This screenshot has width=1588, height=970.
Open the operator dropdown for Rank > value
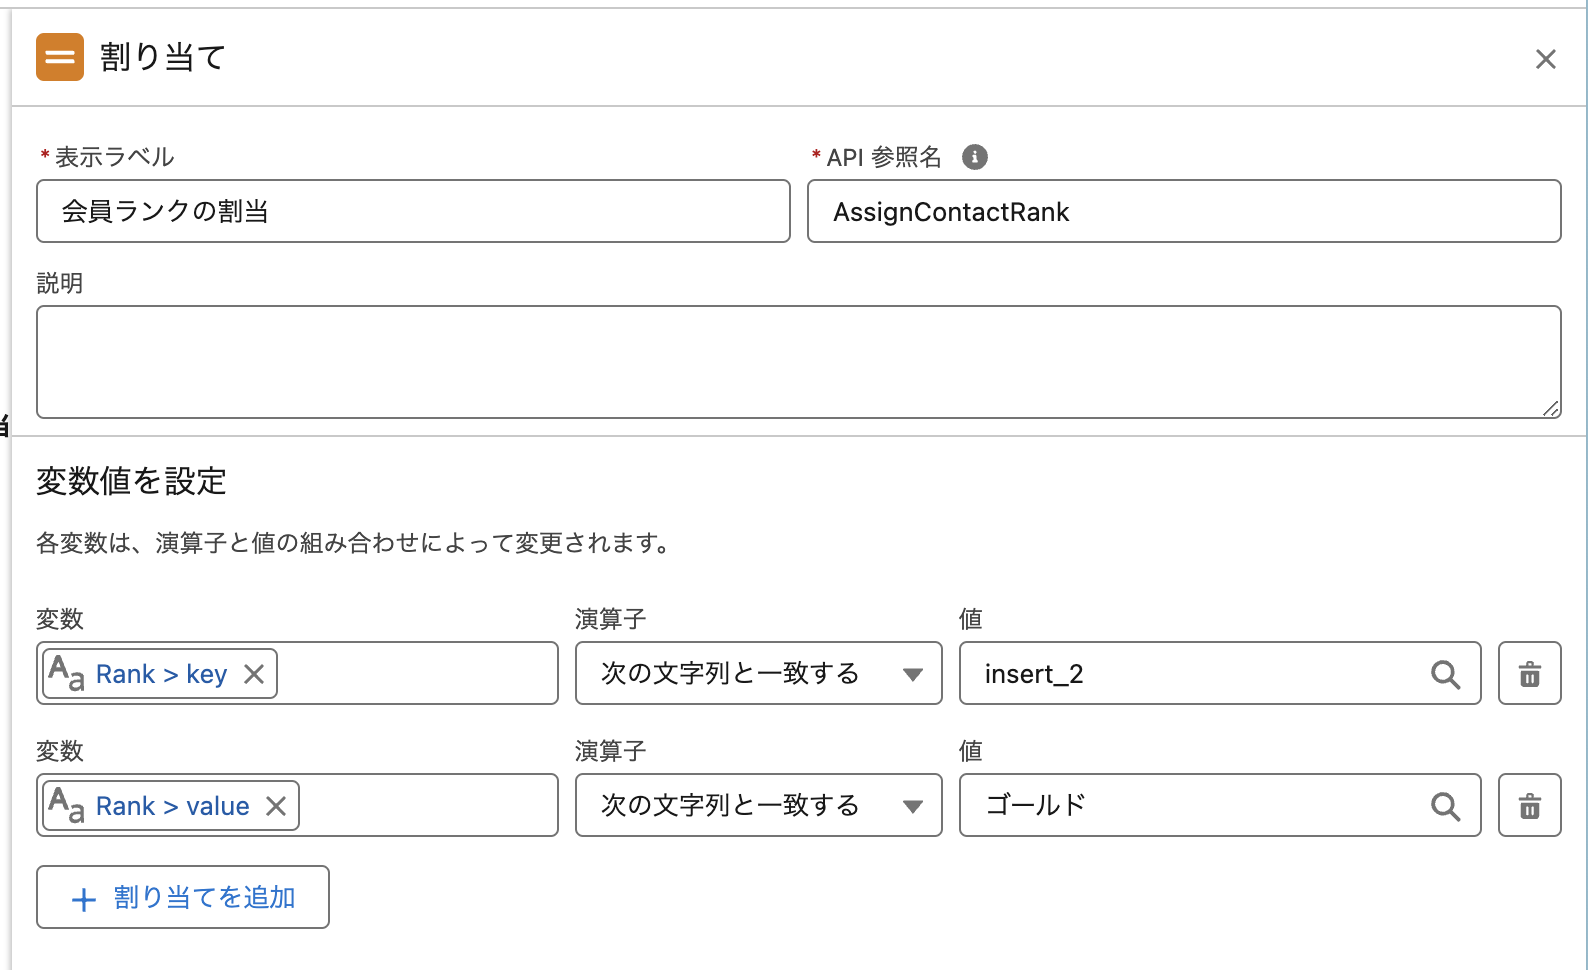coord(758,806)
